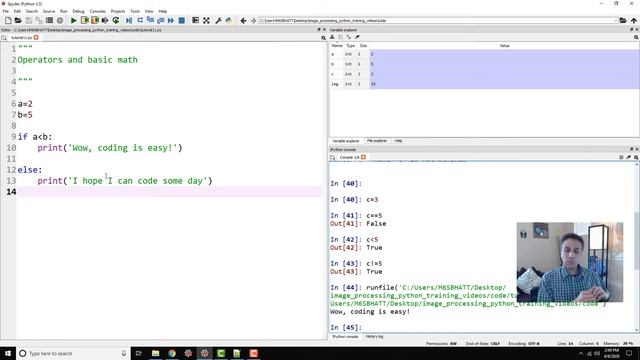This screenshot has width=640, height=360.
Task: Open Variable explorer options gear icon
Action: coord(636,37)
